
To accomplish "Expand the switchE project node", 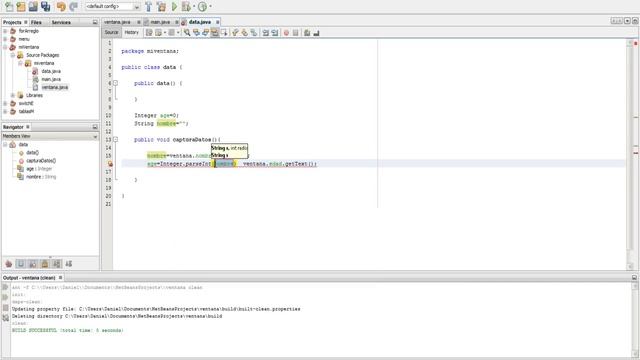I will coord(5,103).
